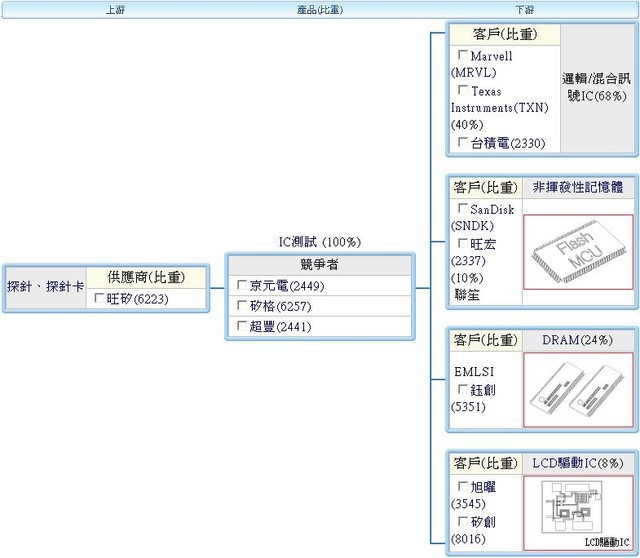Click 客戶(比重) header beside 非揮發性記憶體

tap(485, 187)
